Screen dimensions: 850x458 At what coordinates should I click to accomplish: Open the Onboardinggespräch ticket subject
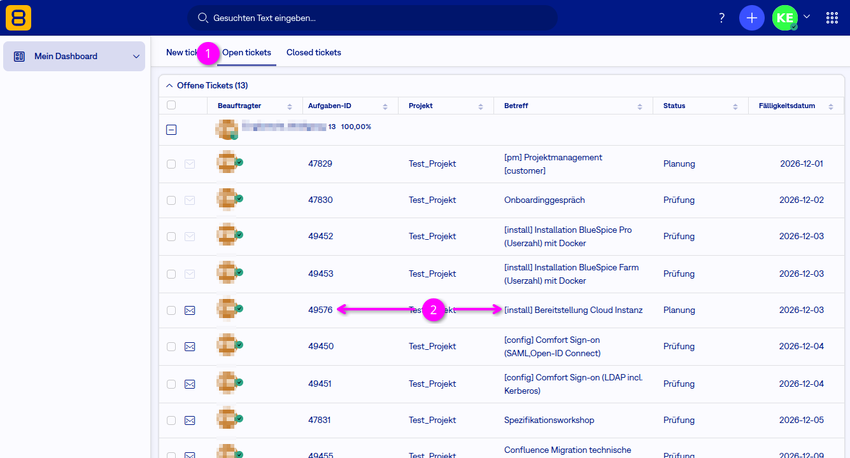click(544, 200)
